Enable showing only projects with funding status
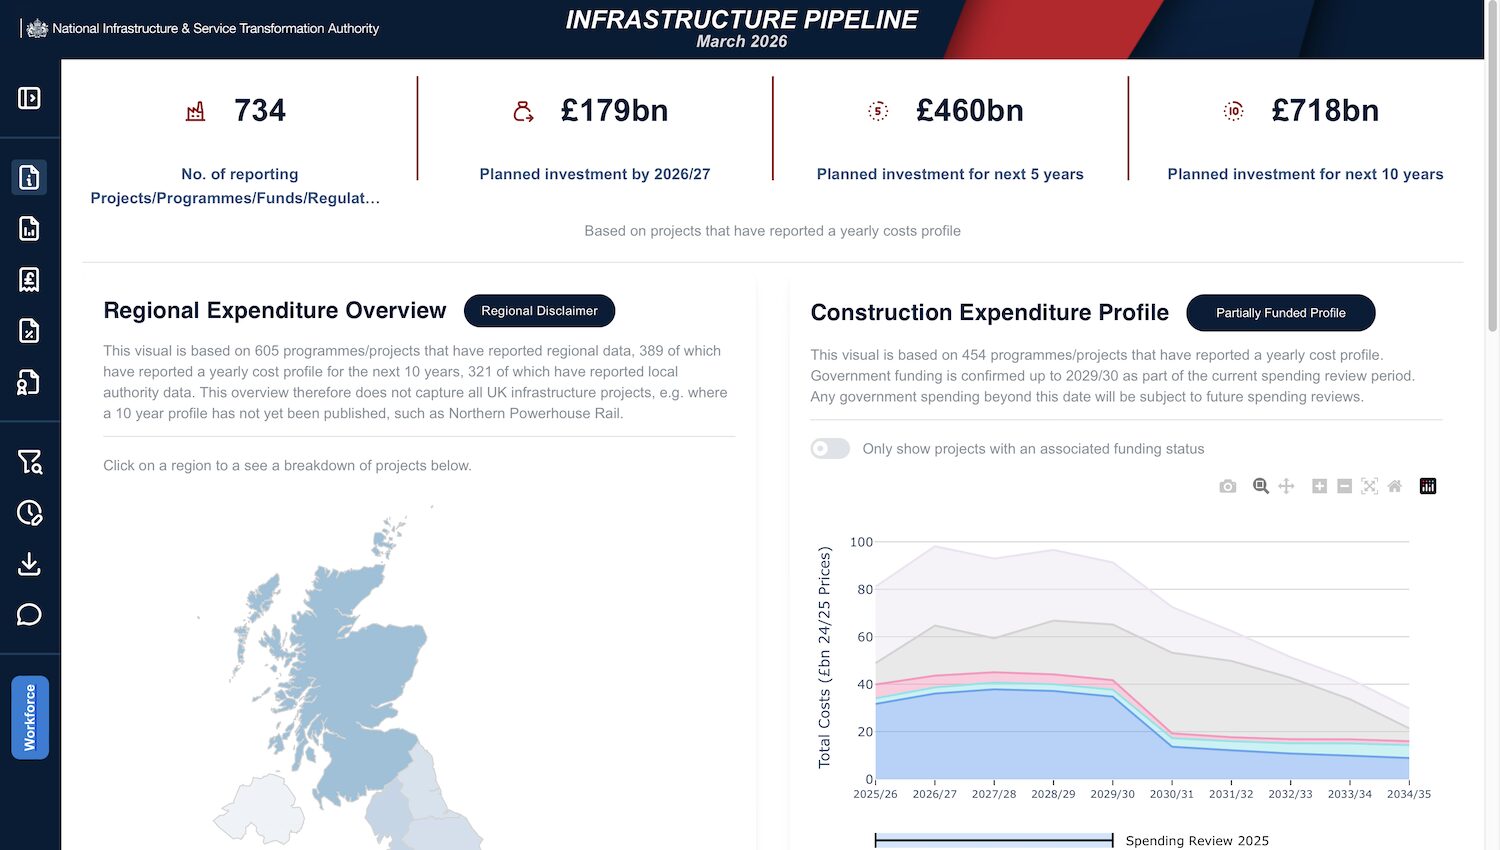The width and height of the screenshot is (1500, 850). click(830, 448)
